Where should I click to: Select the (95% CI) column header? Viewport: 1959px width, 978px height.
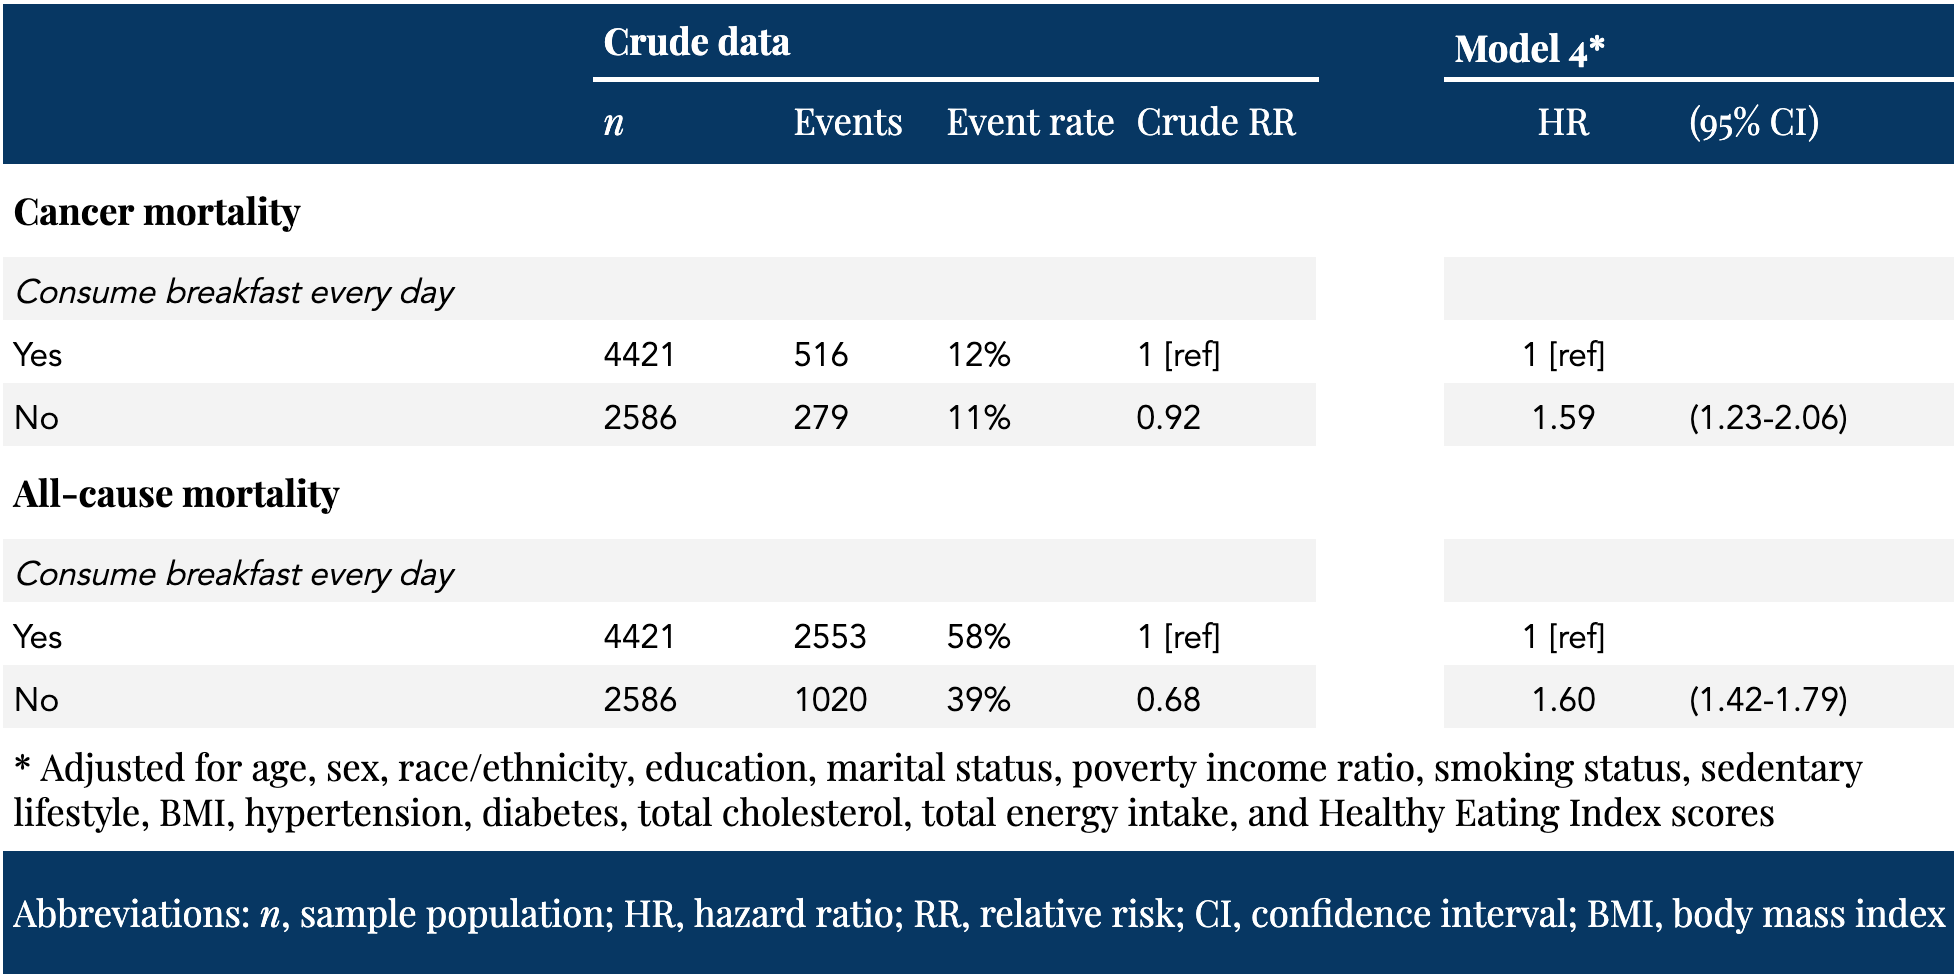click(x=1753, y=122)
